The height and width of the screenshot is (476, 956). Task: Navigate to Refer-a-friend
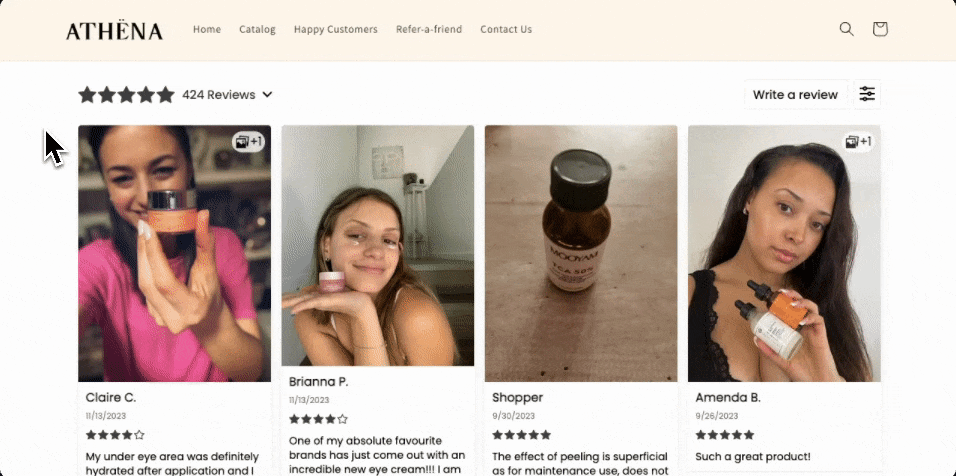pyautogui.click(x=429, y=29)
